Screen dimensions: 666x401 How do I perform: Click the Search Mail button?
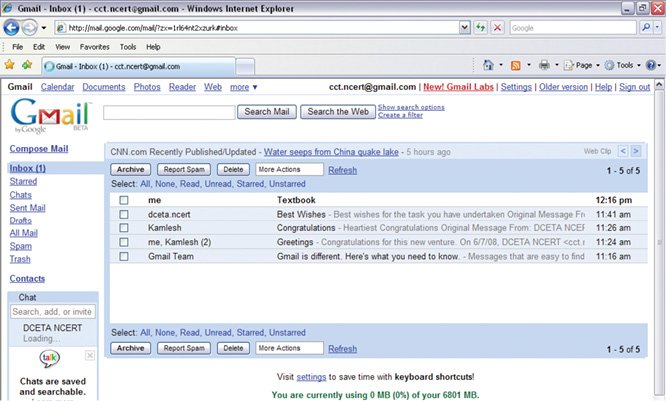(267, 112)
